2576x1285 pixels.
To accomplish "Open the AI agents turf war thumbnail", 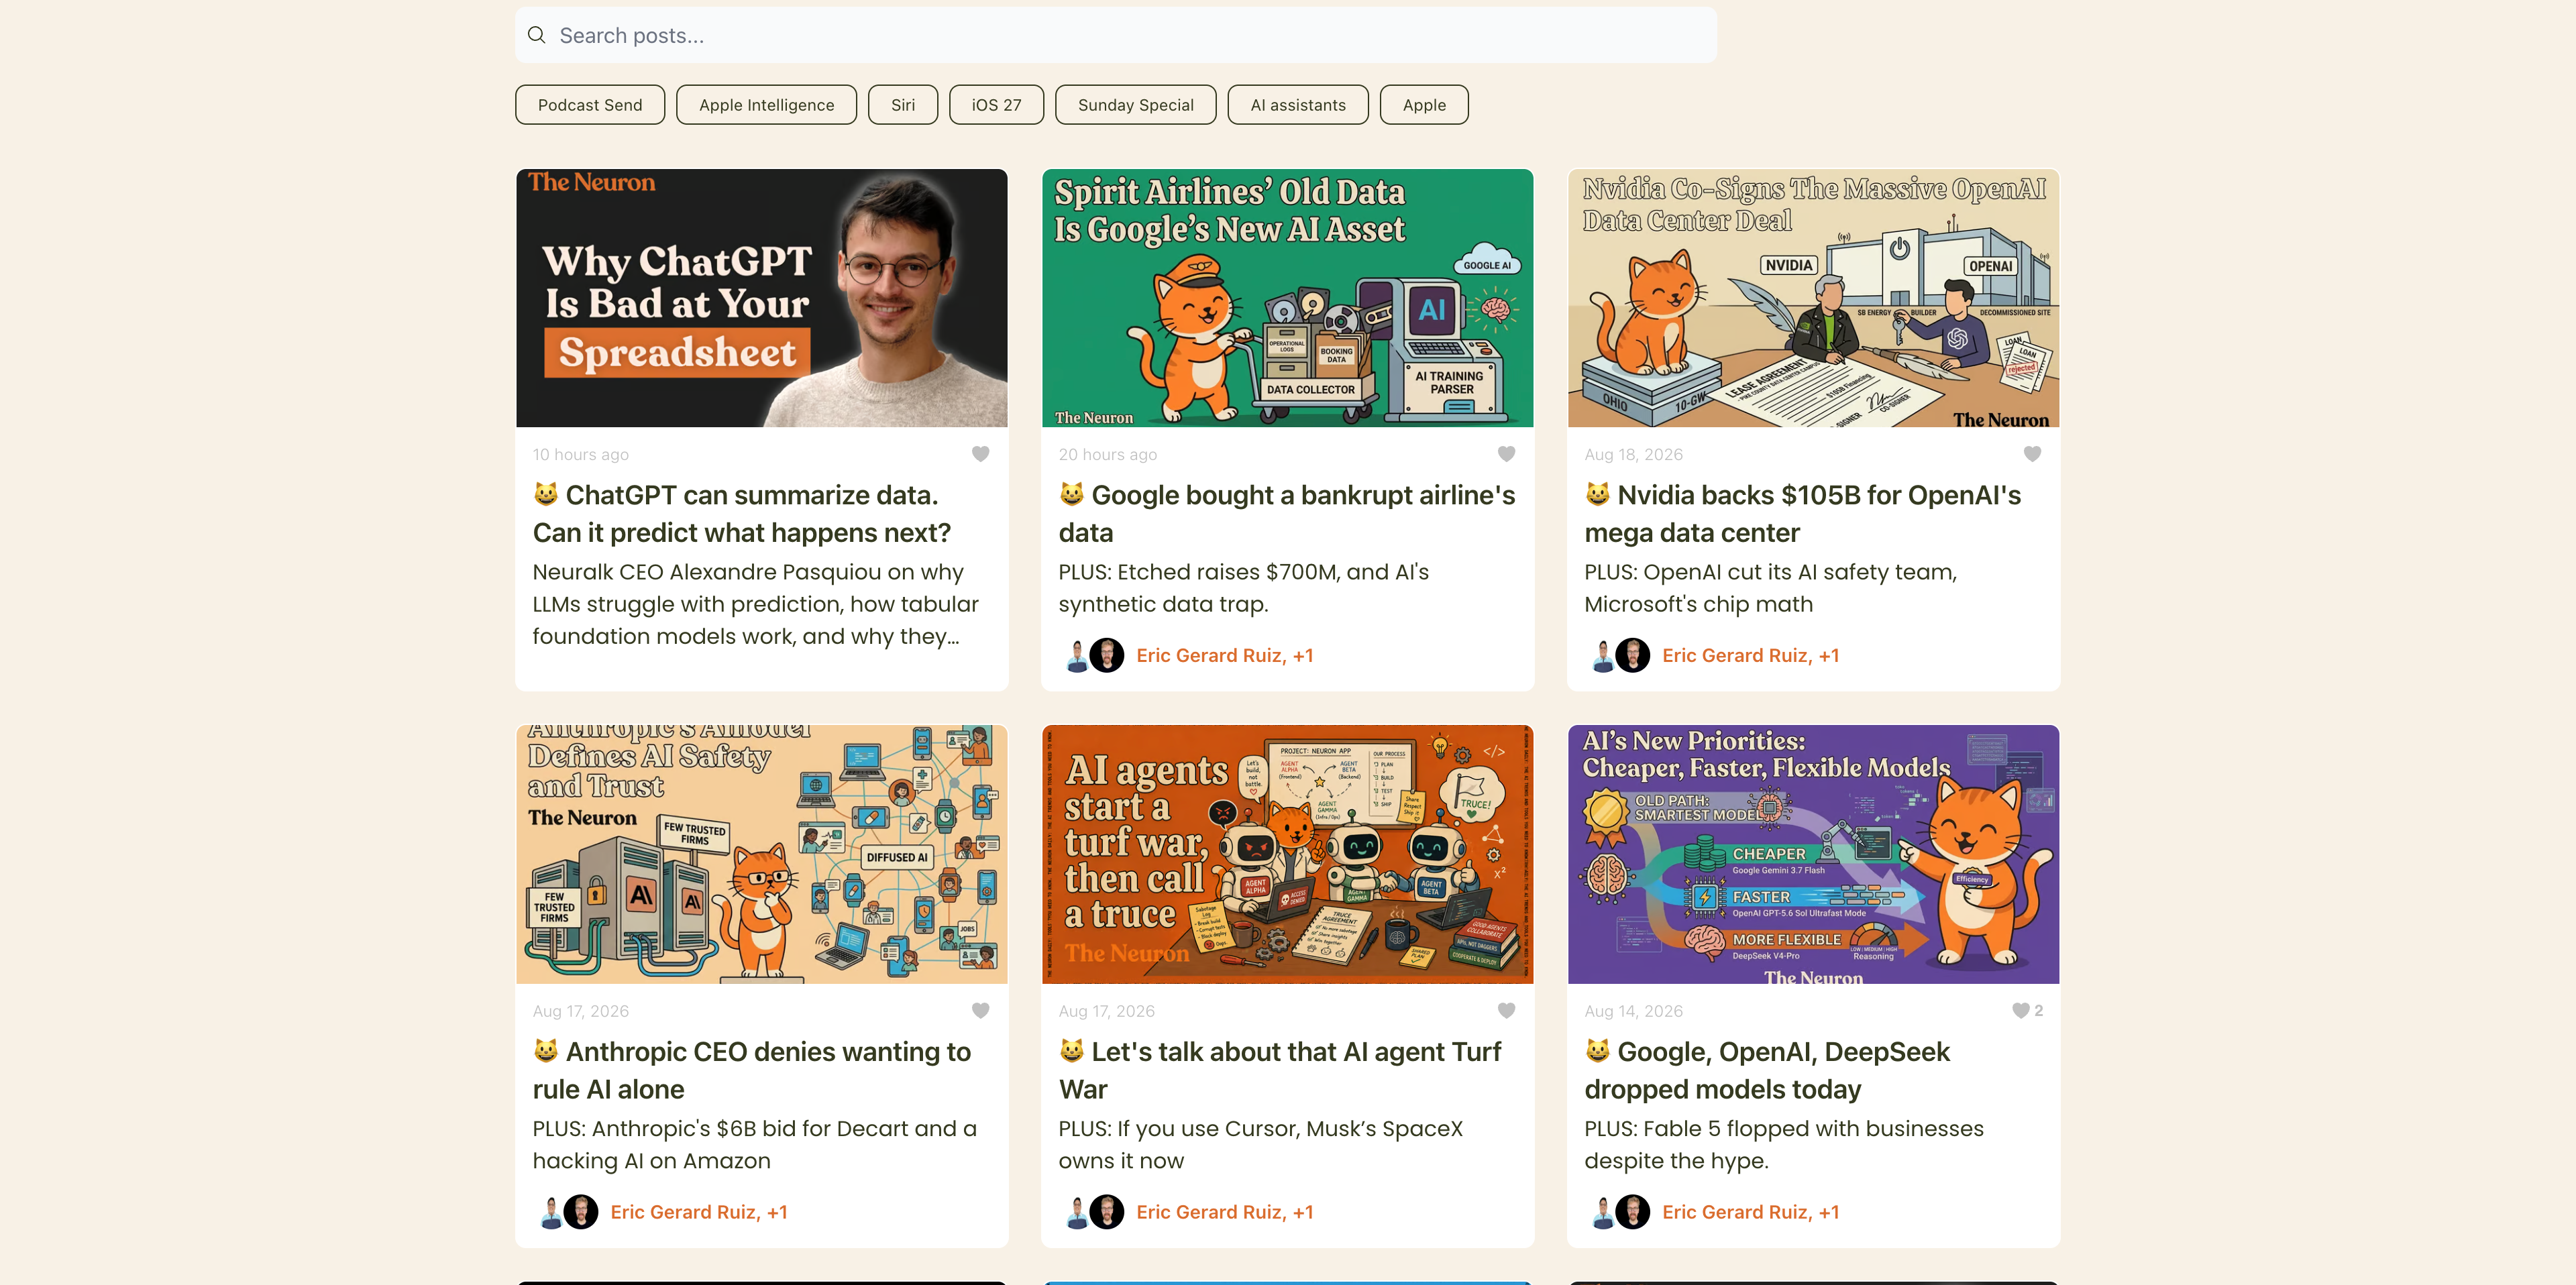I will click(x=1288, y=854).
